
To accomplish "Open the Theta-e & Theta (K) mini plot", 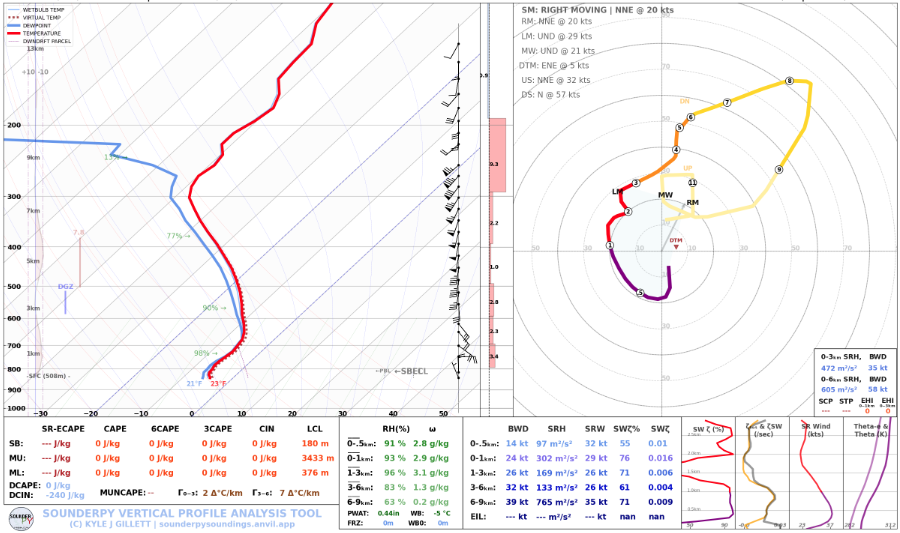I will coord(870,473).
